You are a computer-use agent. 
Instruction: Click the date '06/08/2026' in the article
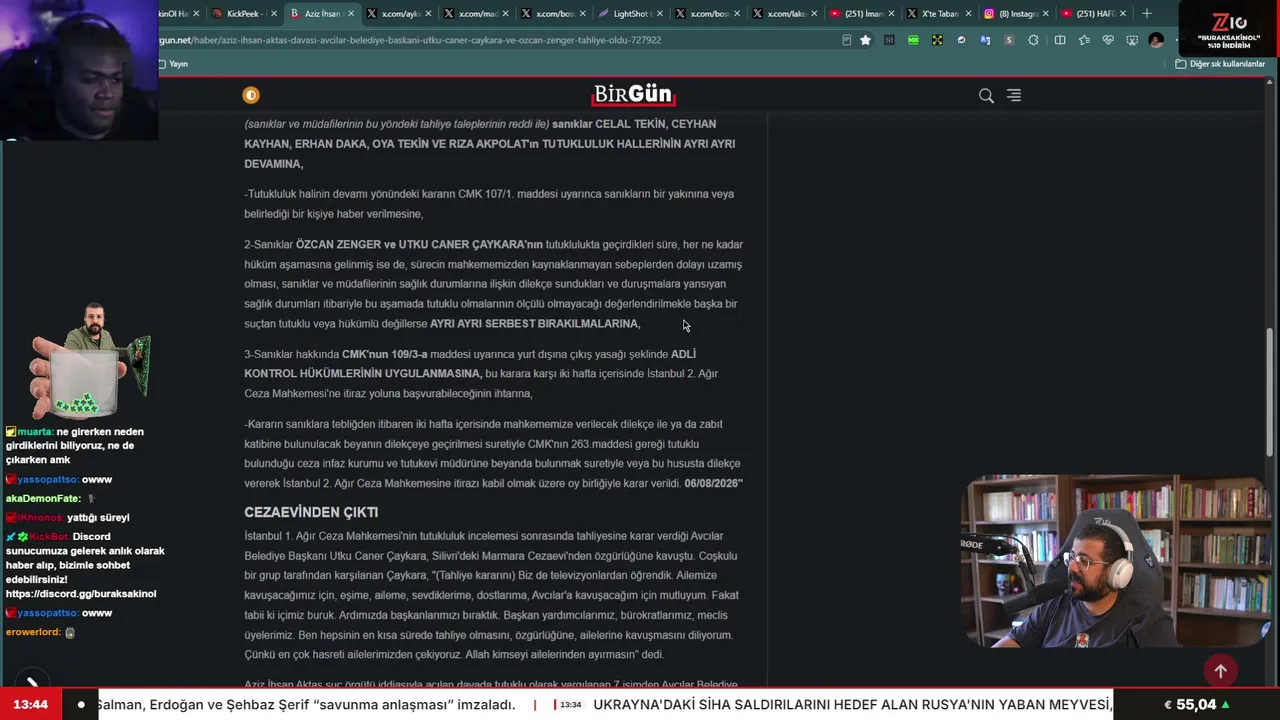tap(713, 484)
